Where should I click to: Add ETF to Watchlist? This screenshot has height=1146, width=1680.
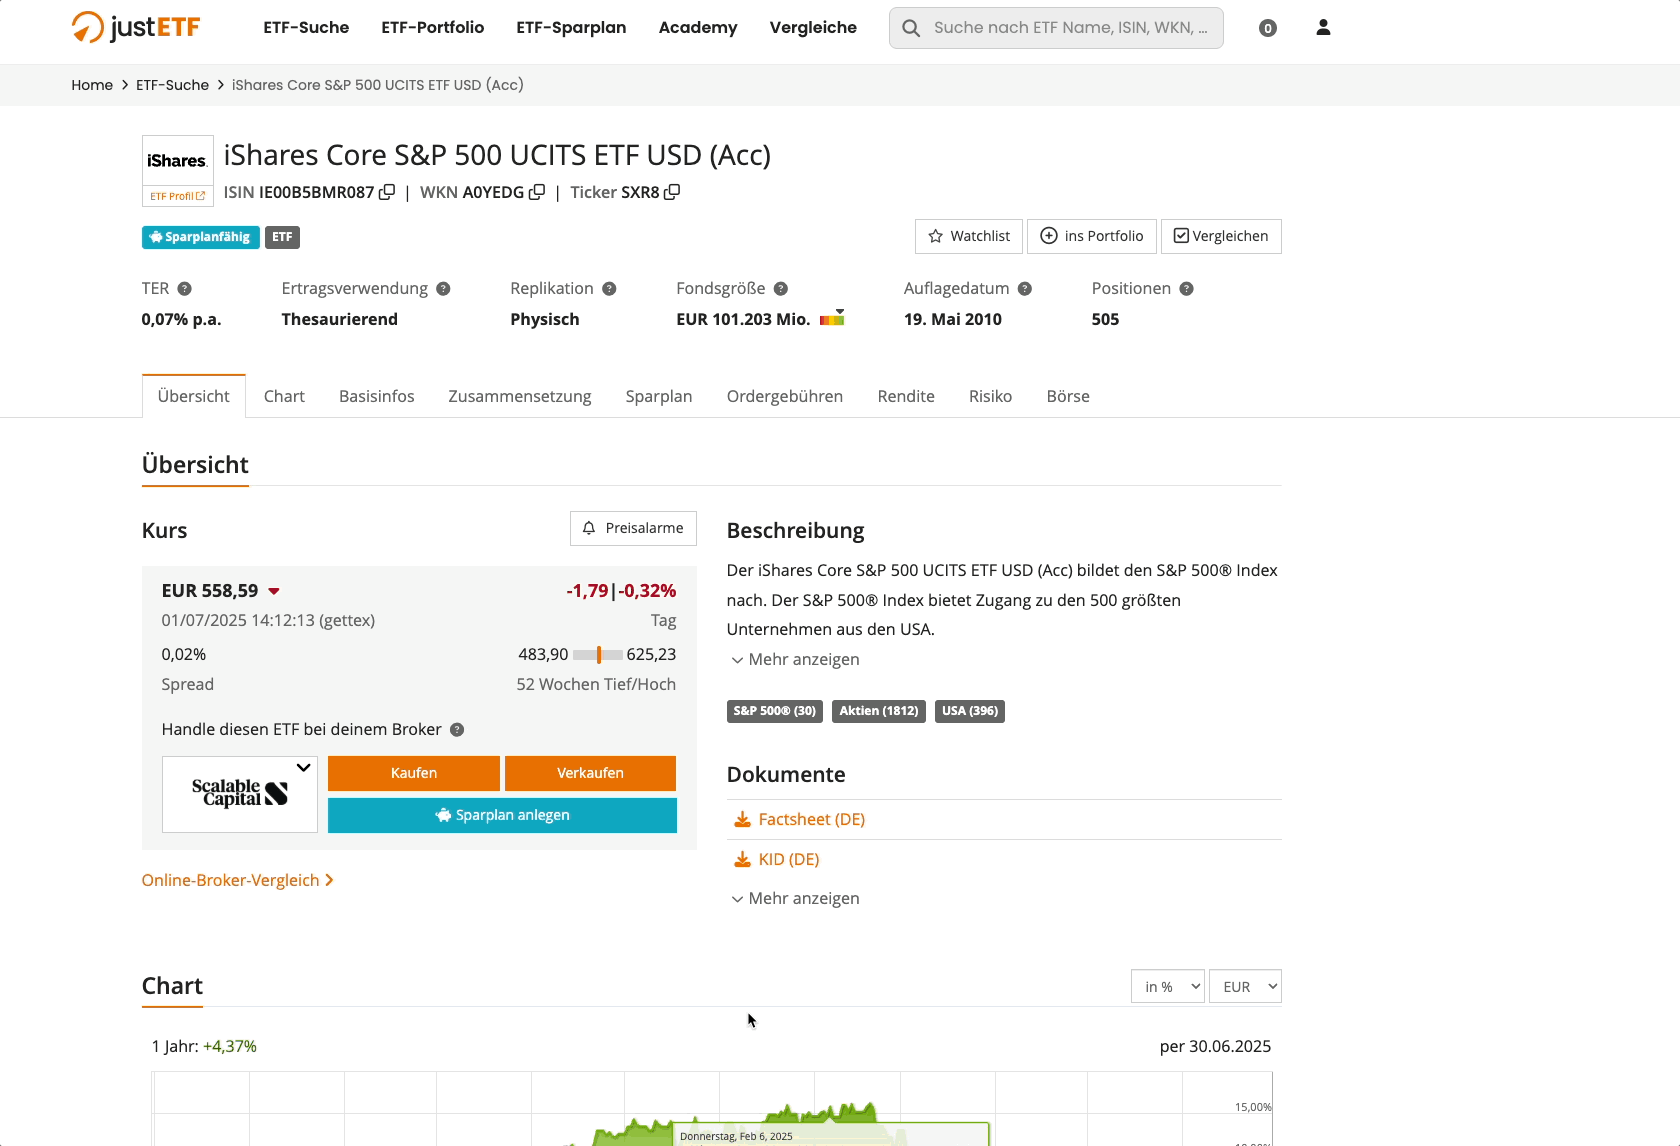click(x=968, y=236)
